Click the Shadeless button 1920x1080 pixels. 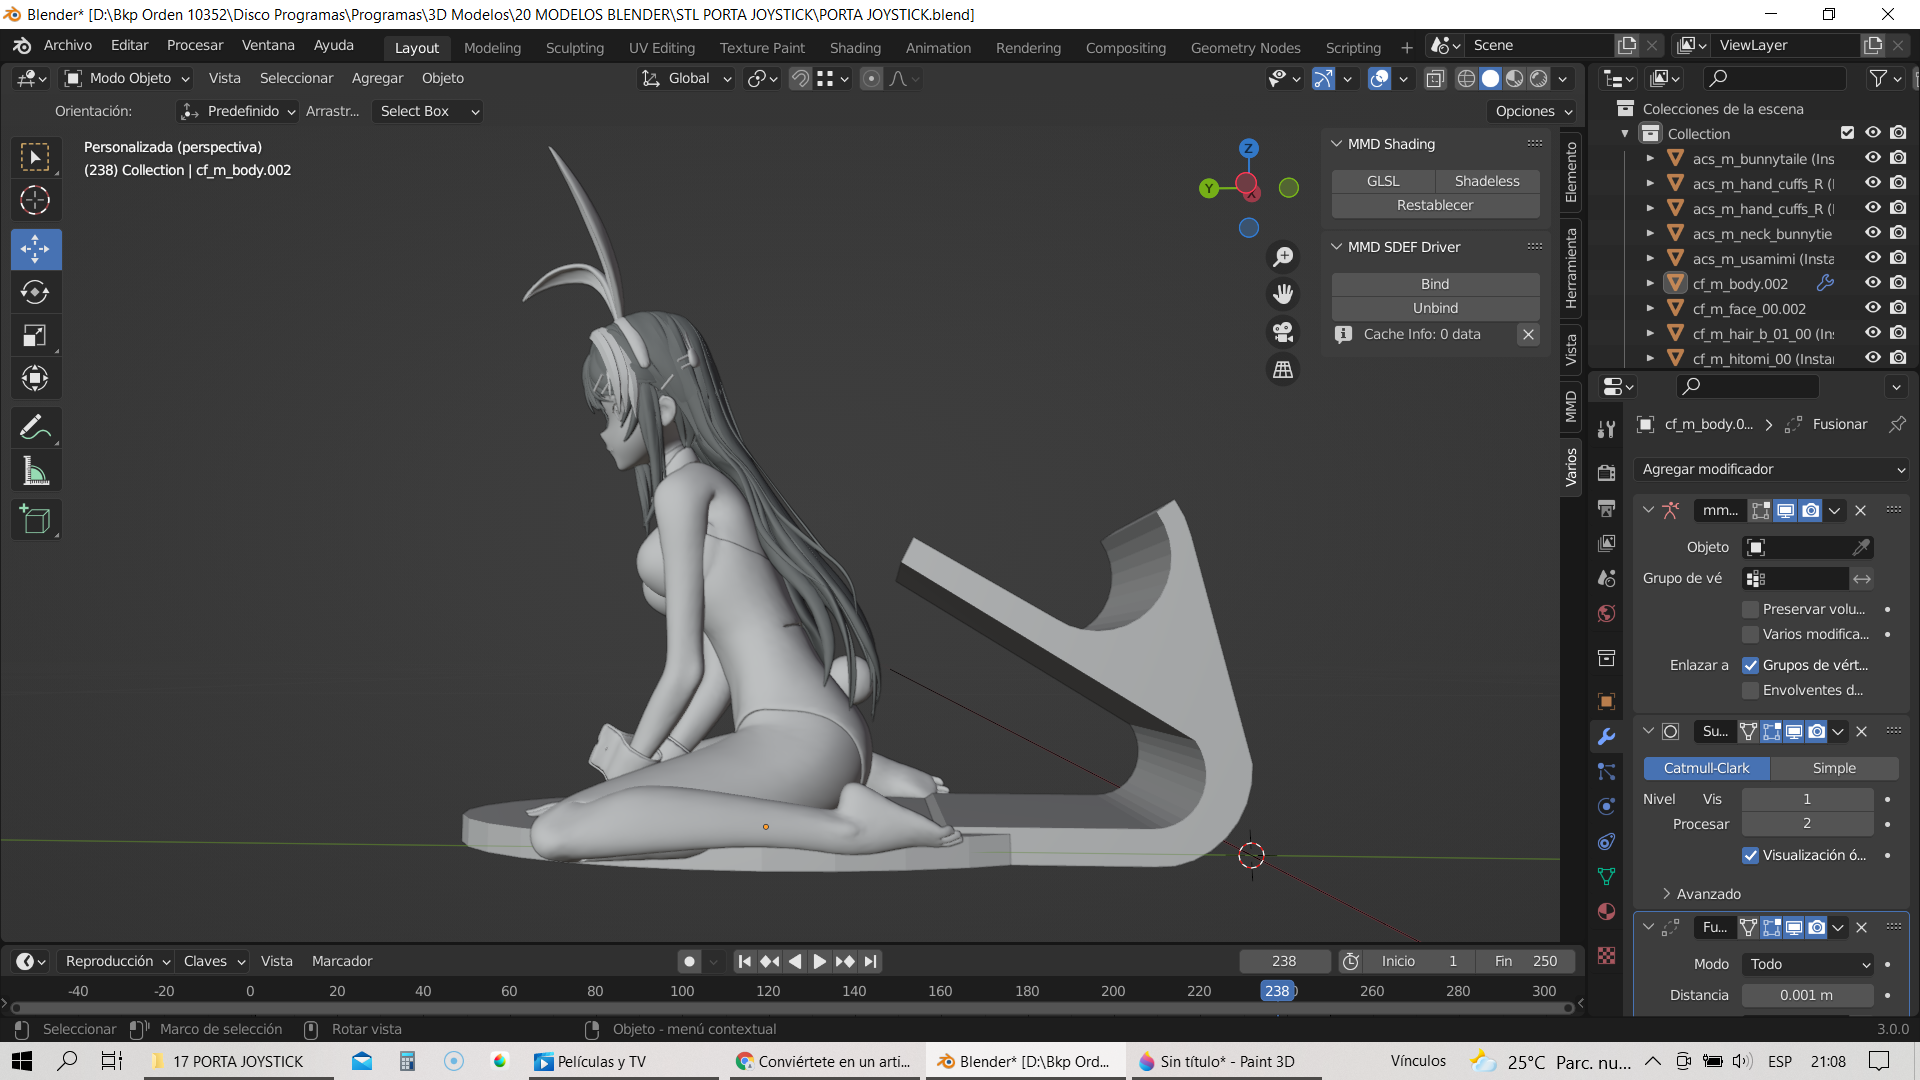coord(1487,181)
